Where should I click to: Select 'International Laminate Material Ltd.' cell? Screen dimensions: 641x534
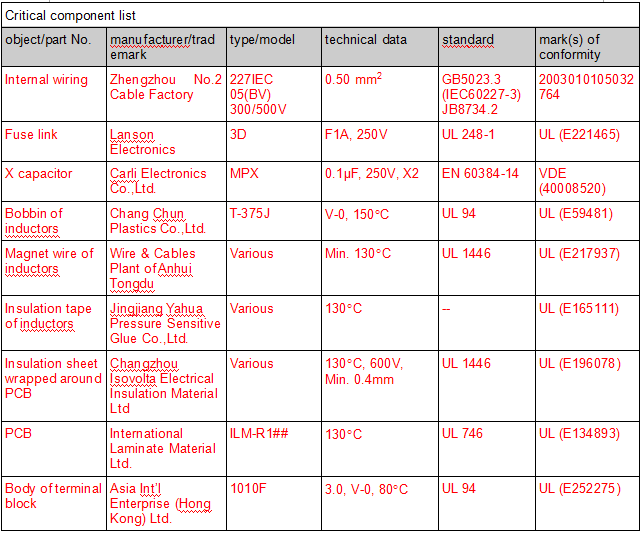pos(166,449)
